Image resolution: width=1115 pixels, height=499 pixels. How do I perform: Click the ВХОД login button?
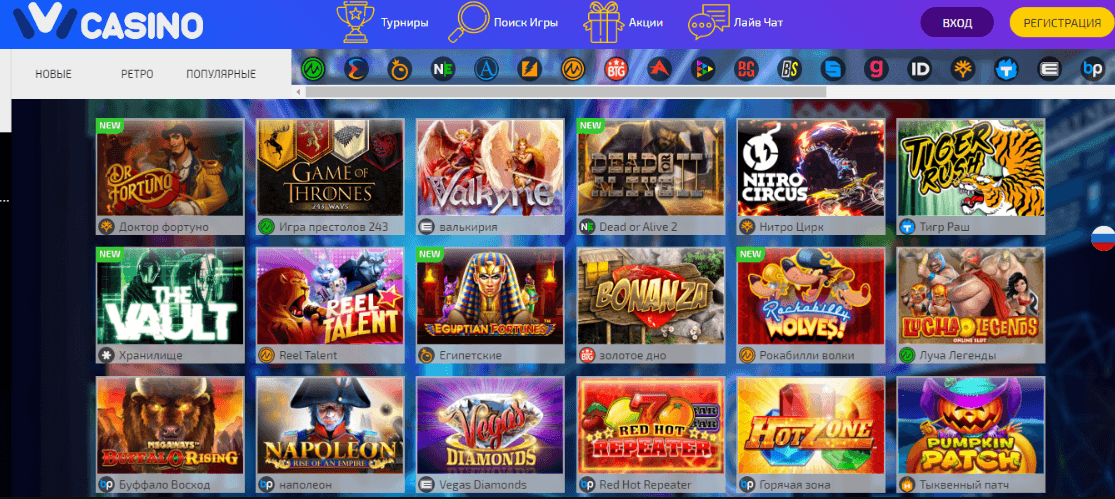pyautogui.click(x=957, y=23)
